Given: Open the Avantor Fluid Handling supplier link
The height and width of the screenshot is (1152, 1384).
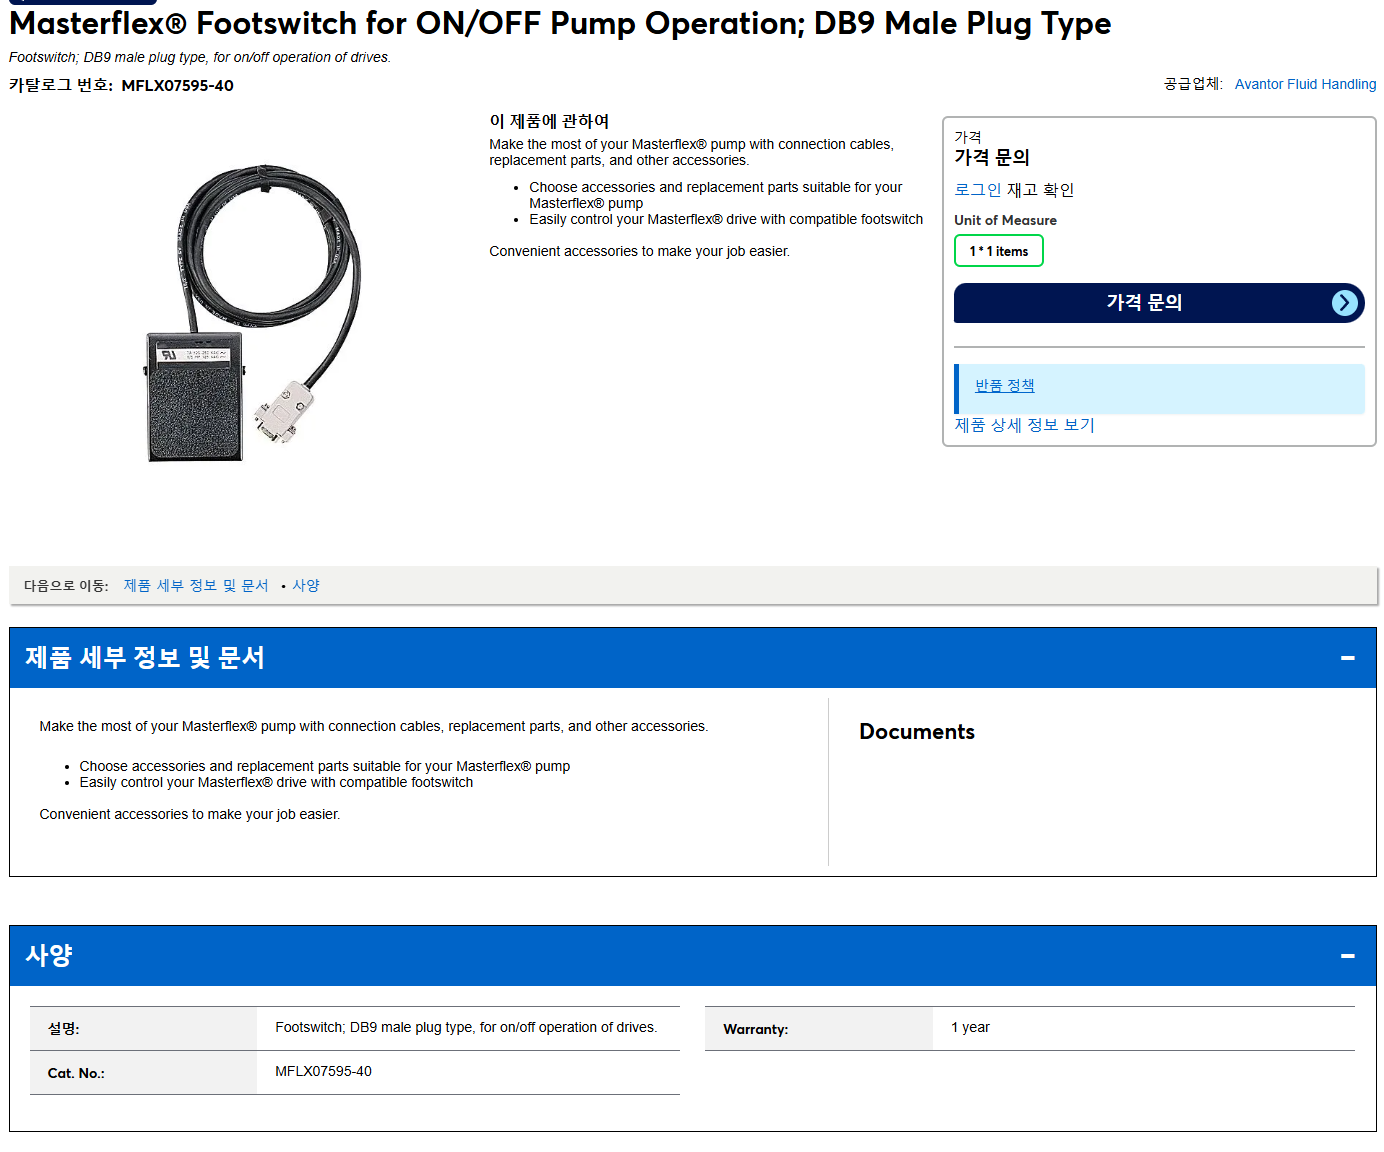Looking at the screenshot, I should click(1305, 84).
